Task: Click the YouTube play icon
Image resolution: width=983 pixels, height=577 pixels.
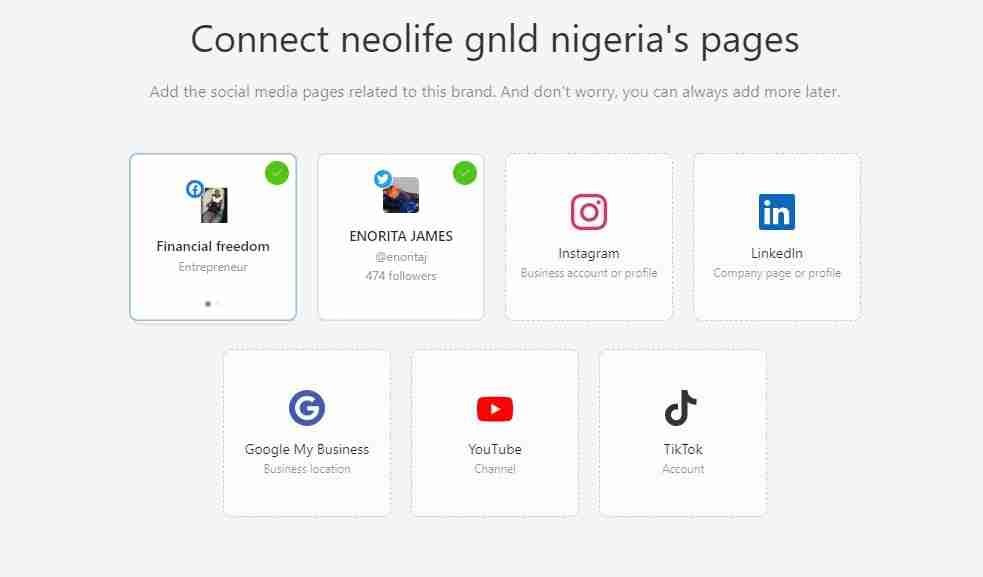Action: pyautogui.click(x=494, y=408)
